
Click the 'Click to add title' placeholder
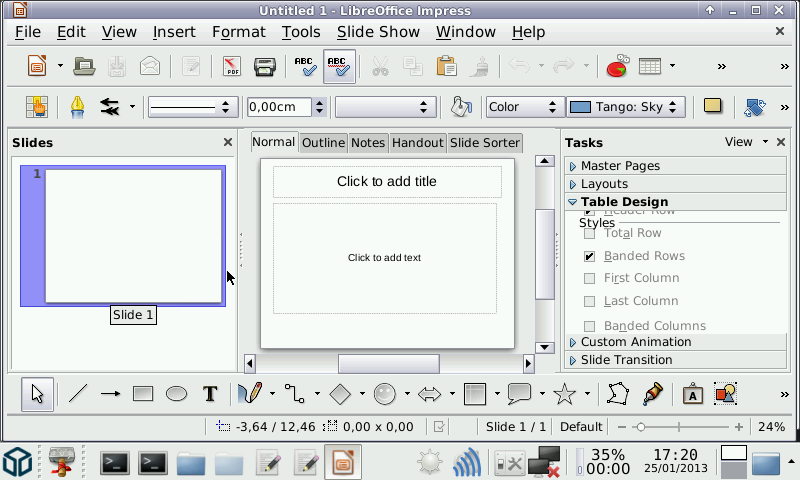(387, 182)
